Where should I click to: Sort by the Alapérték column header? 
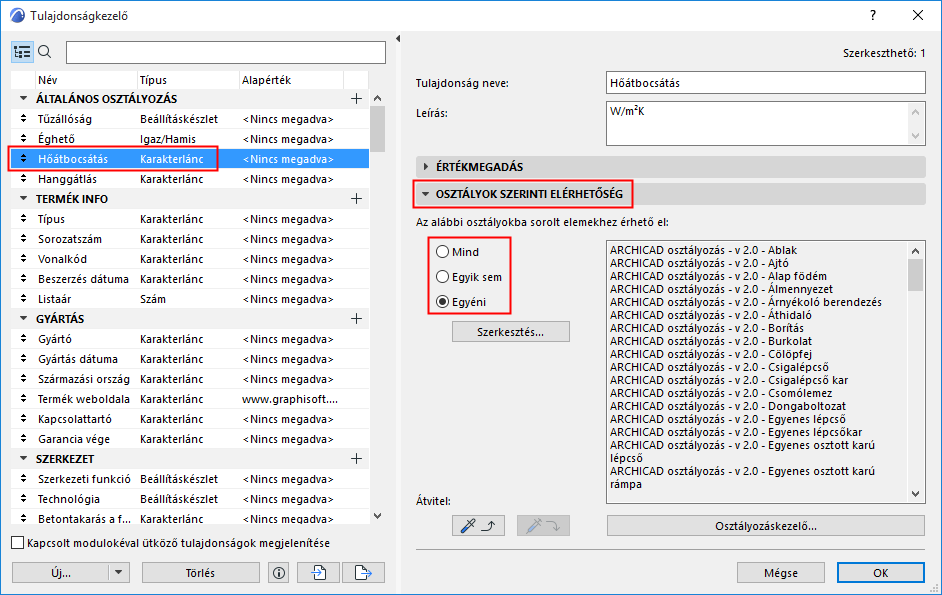point(291,80)
